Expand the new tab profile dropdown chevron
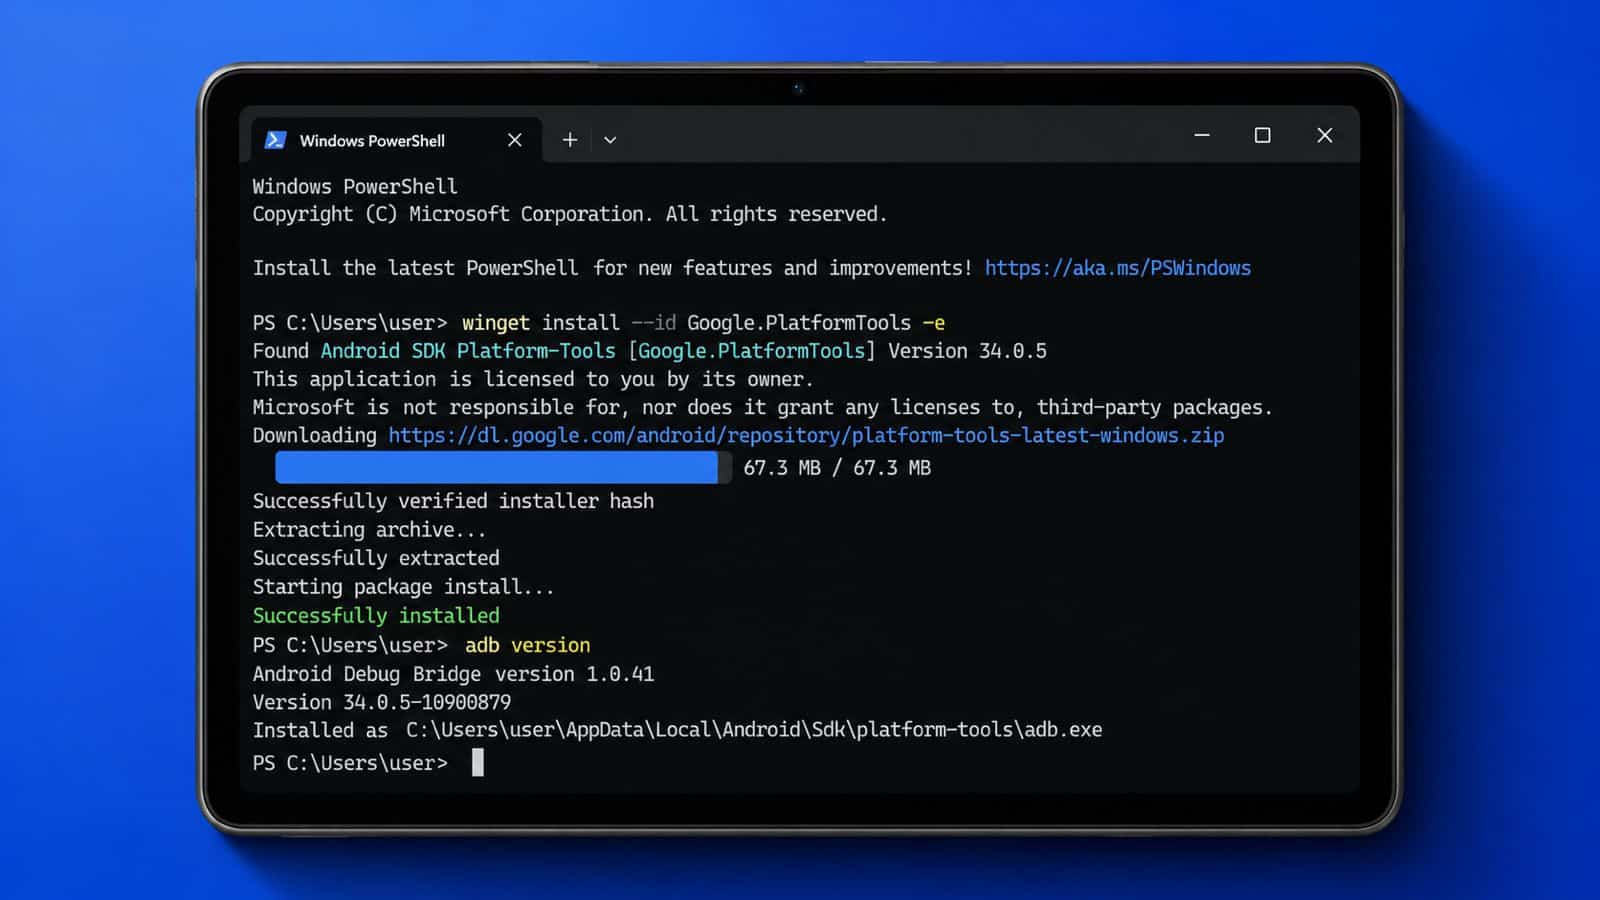1600x900 pixels. tap(610, 140)
